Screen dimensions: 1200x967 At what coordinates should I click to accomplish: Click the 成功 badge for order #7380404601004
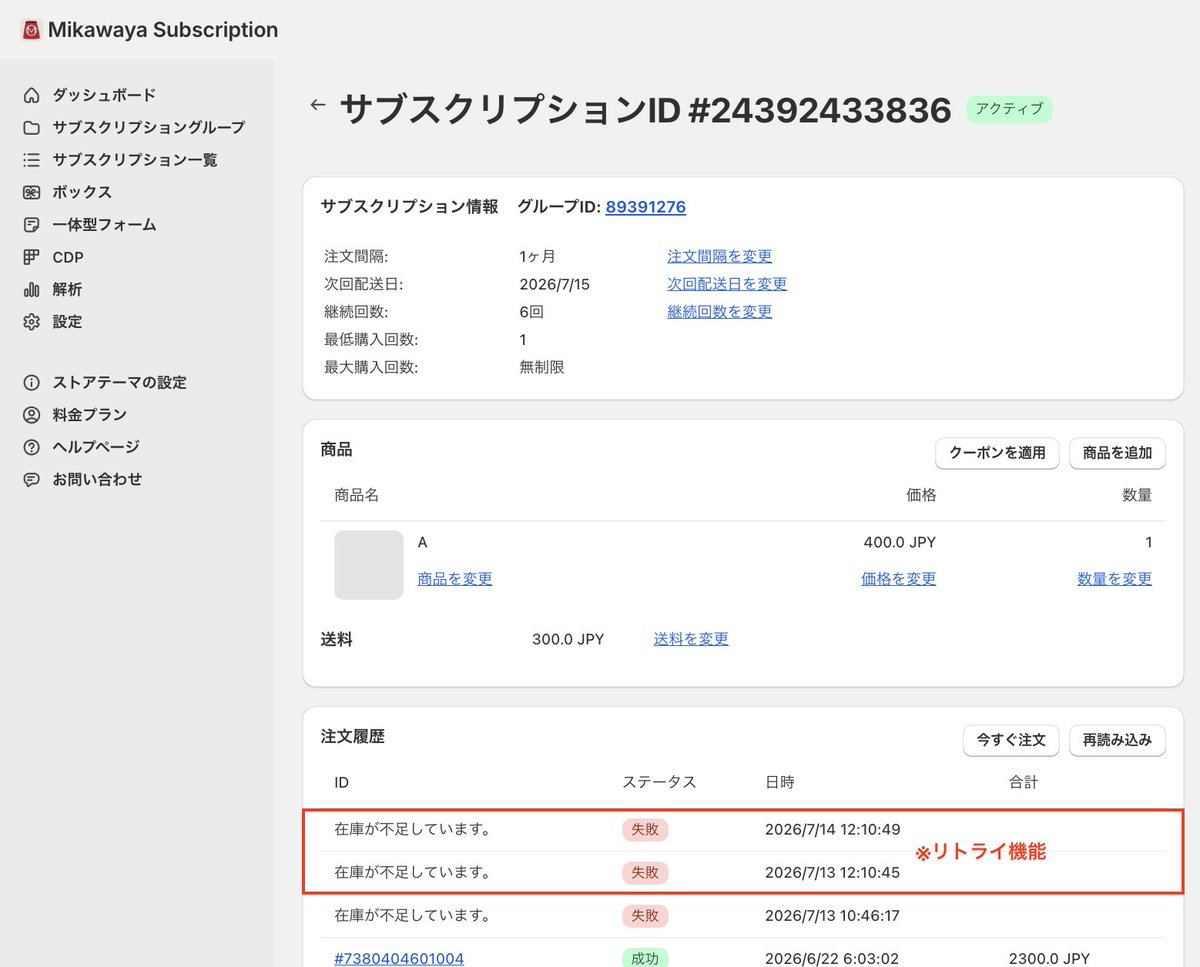645,958
